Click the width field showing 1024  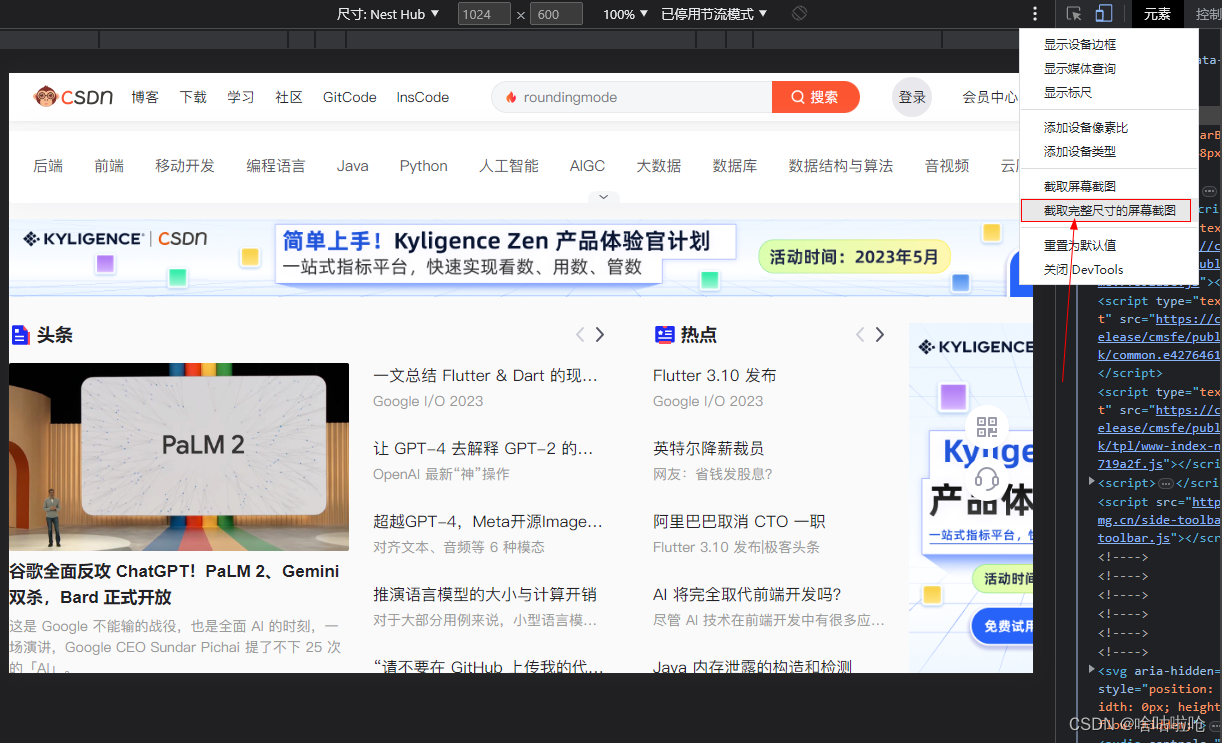484,14
